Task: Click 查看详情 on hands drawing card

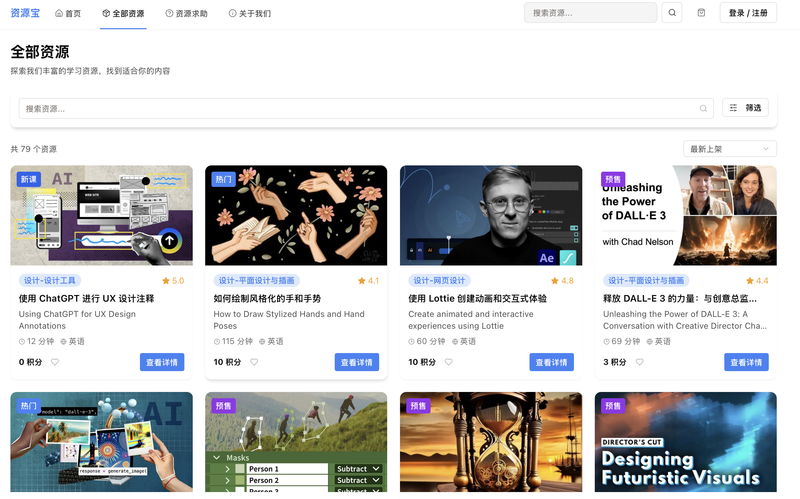Action: pos(357,362)
